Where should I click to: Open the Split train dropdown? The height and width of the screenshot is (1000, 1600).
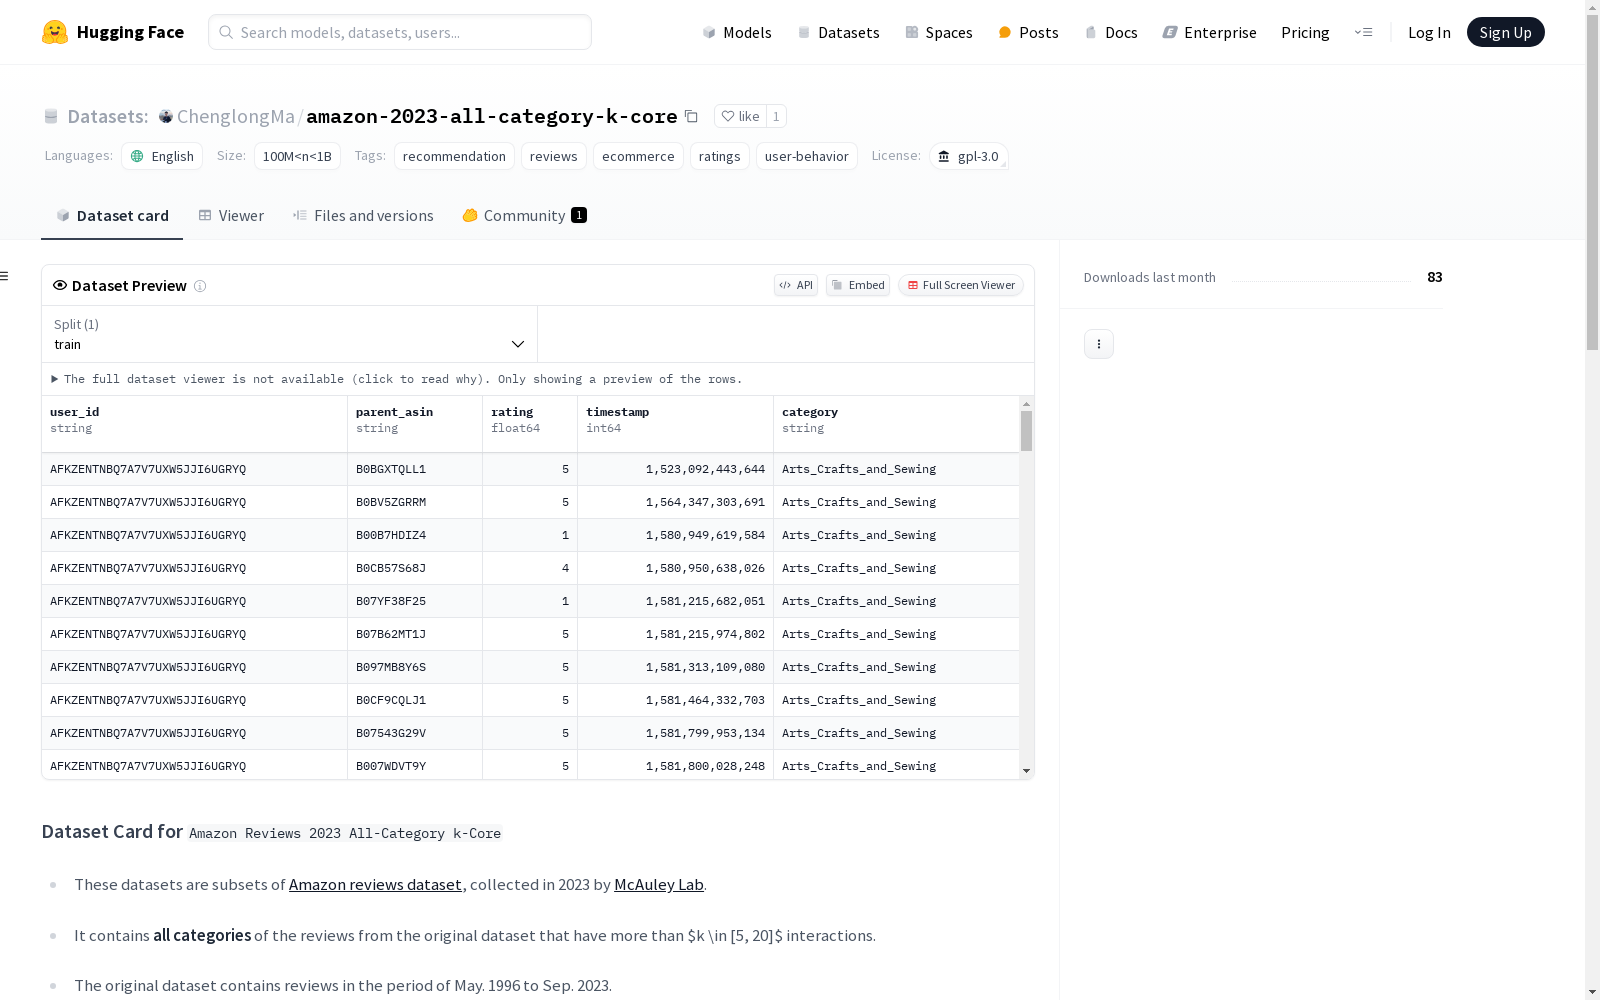(x=290, y=334)
